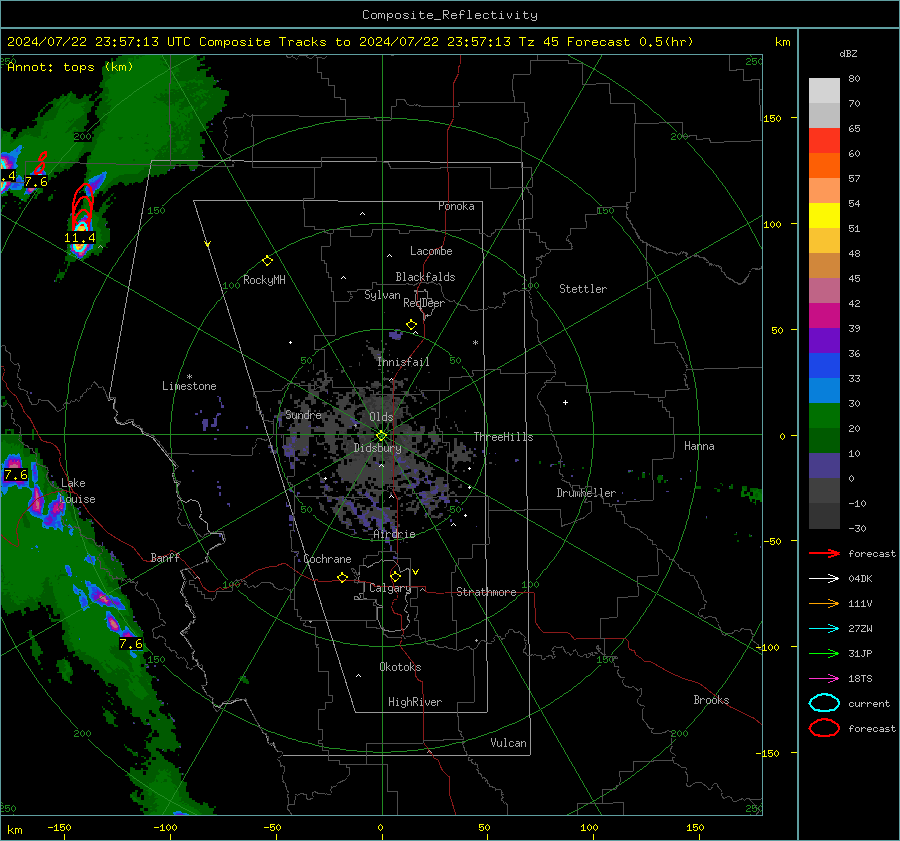
Task: Click the Stettler city label
Action: [x=583, y=289]
